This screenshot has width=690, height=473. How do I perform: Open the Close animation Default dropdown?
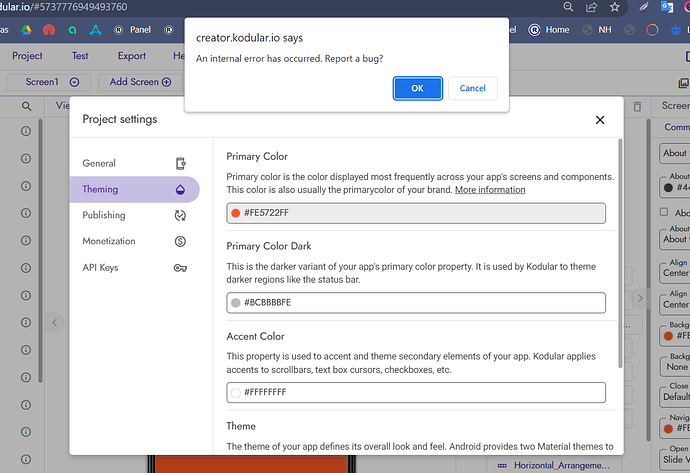(675, 397)
